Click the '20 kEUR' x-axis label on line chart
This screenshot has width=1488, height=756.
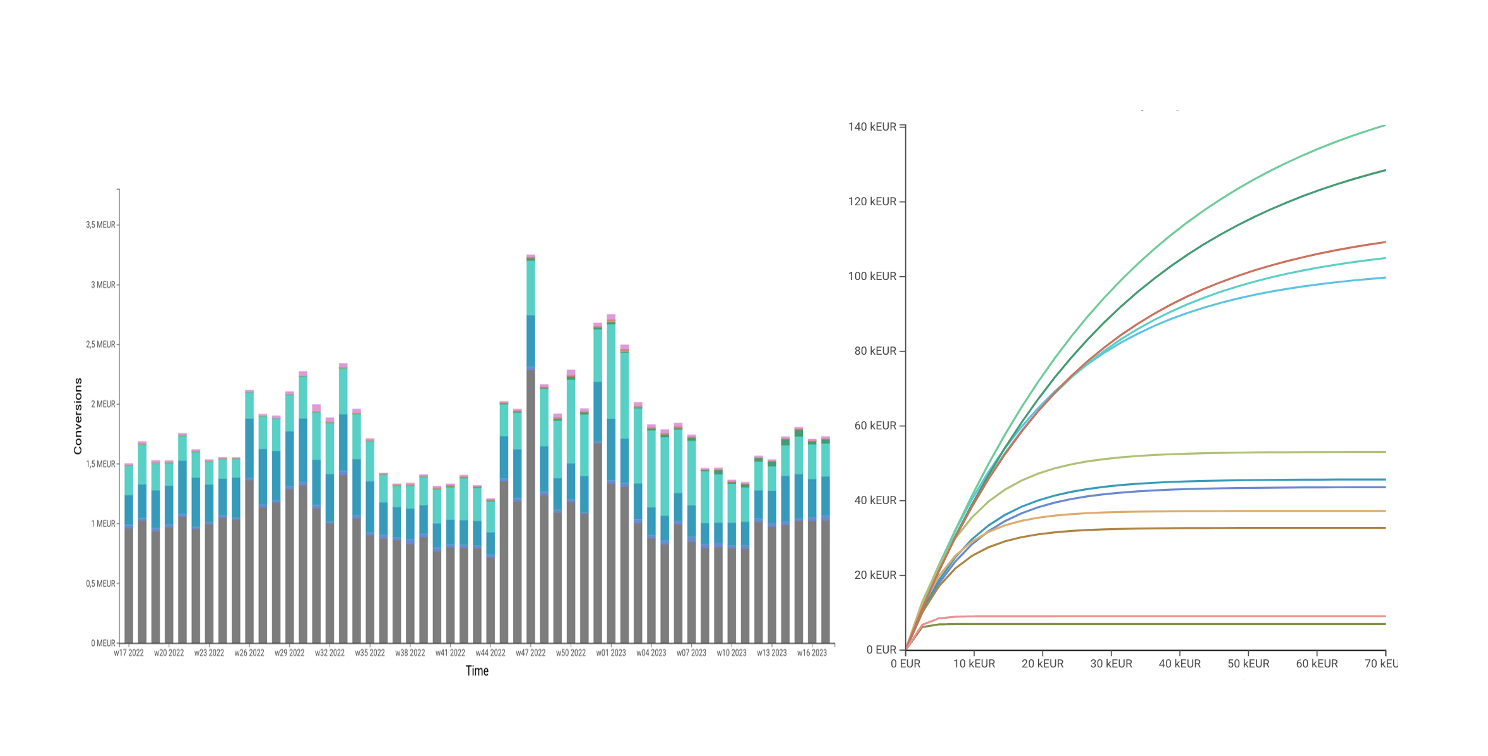click(1043, 664)
